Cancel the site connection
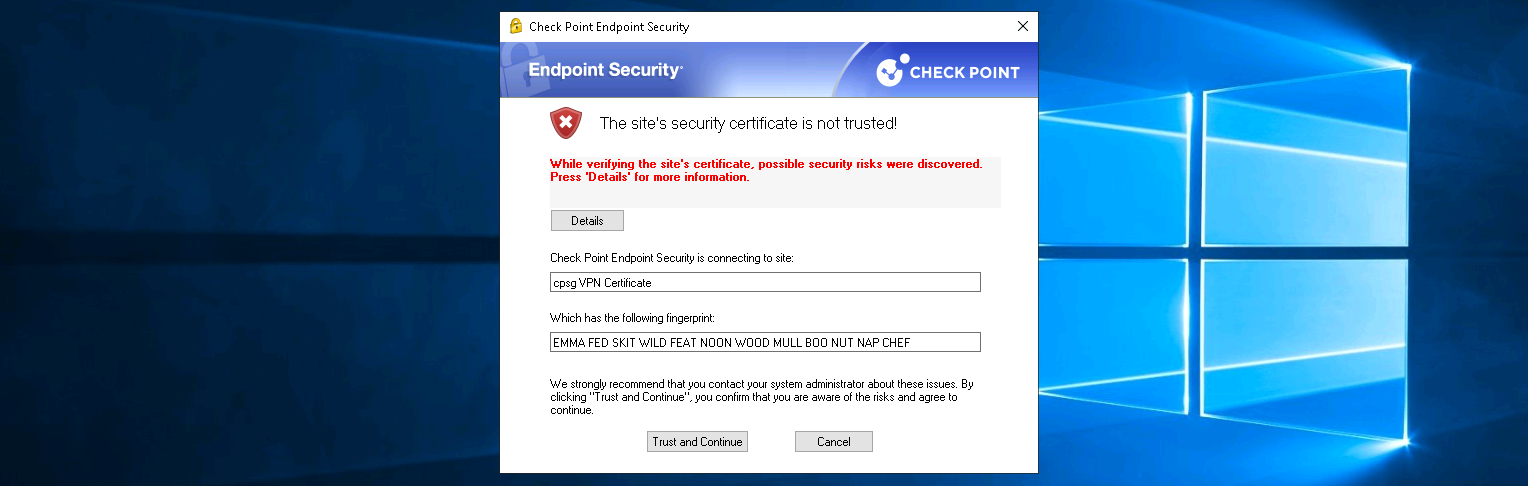Viewport: 1528px width, 486px height. pyautogui.click(x=833, y=442)
